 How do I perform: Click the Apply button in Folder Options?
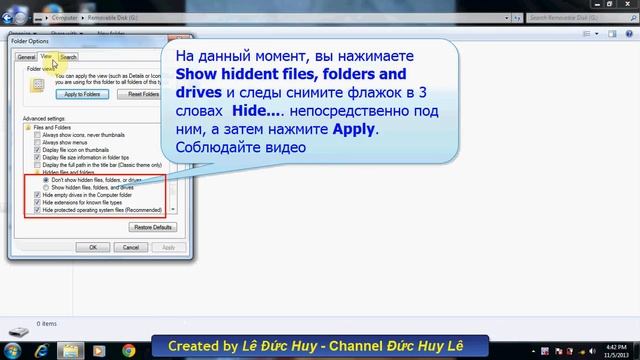point(169,247)
